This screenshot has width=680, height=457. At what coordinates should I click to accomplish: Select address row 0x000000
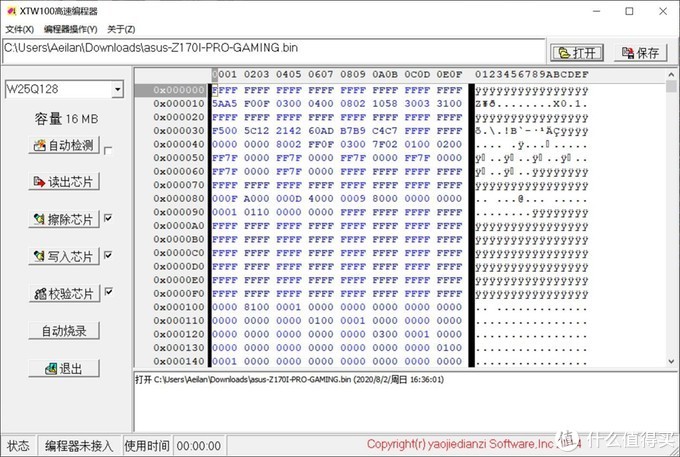pyautogui.click(x=178, y=90)
